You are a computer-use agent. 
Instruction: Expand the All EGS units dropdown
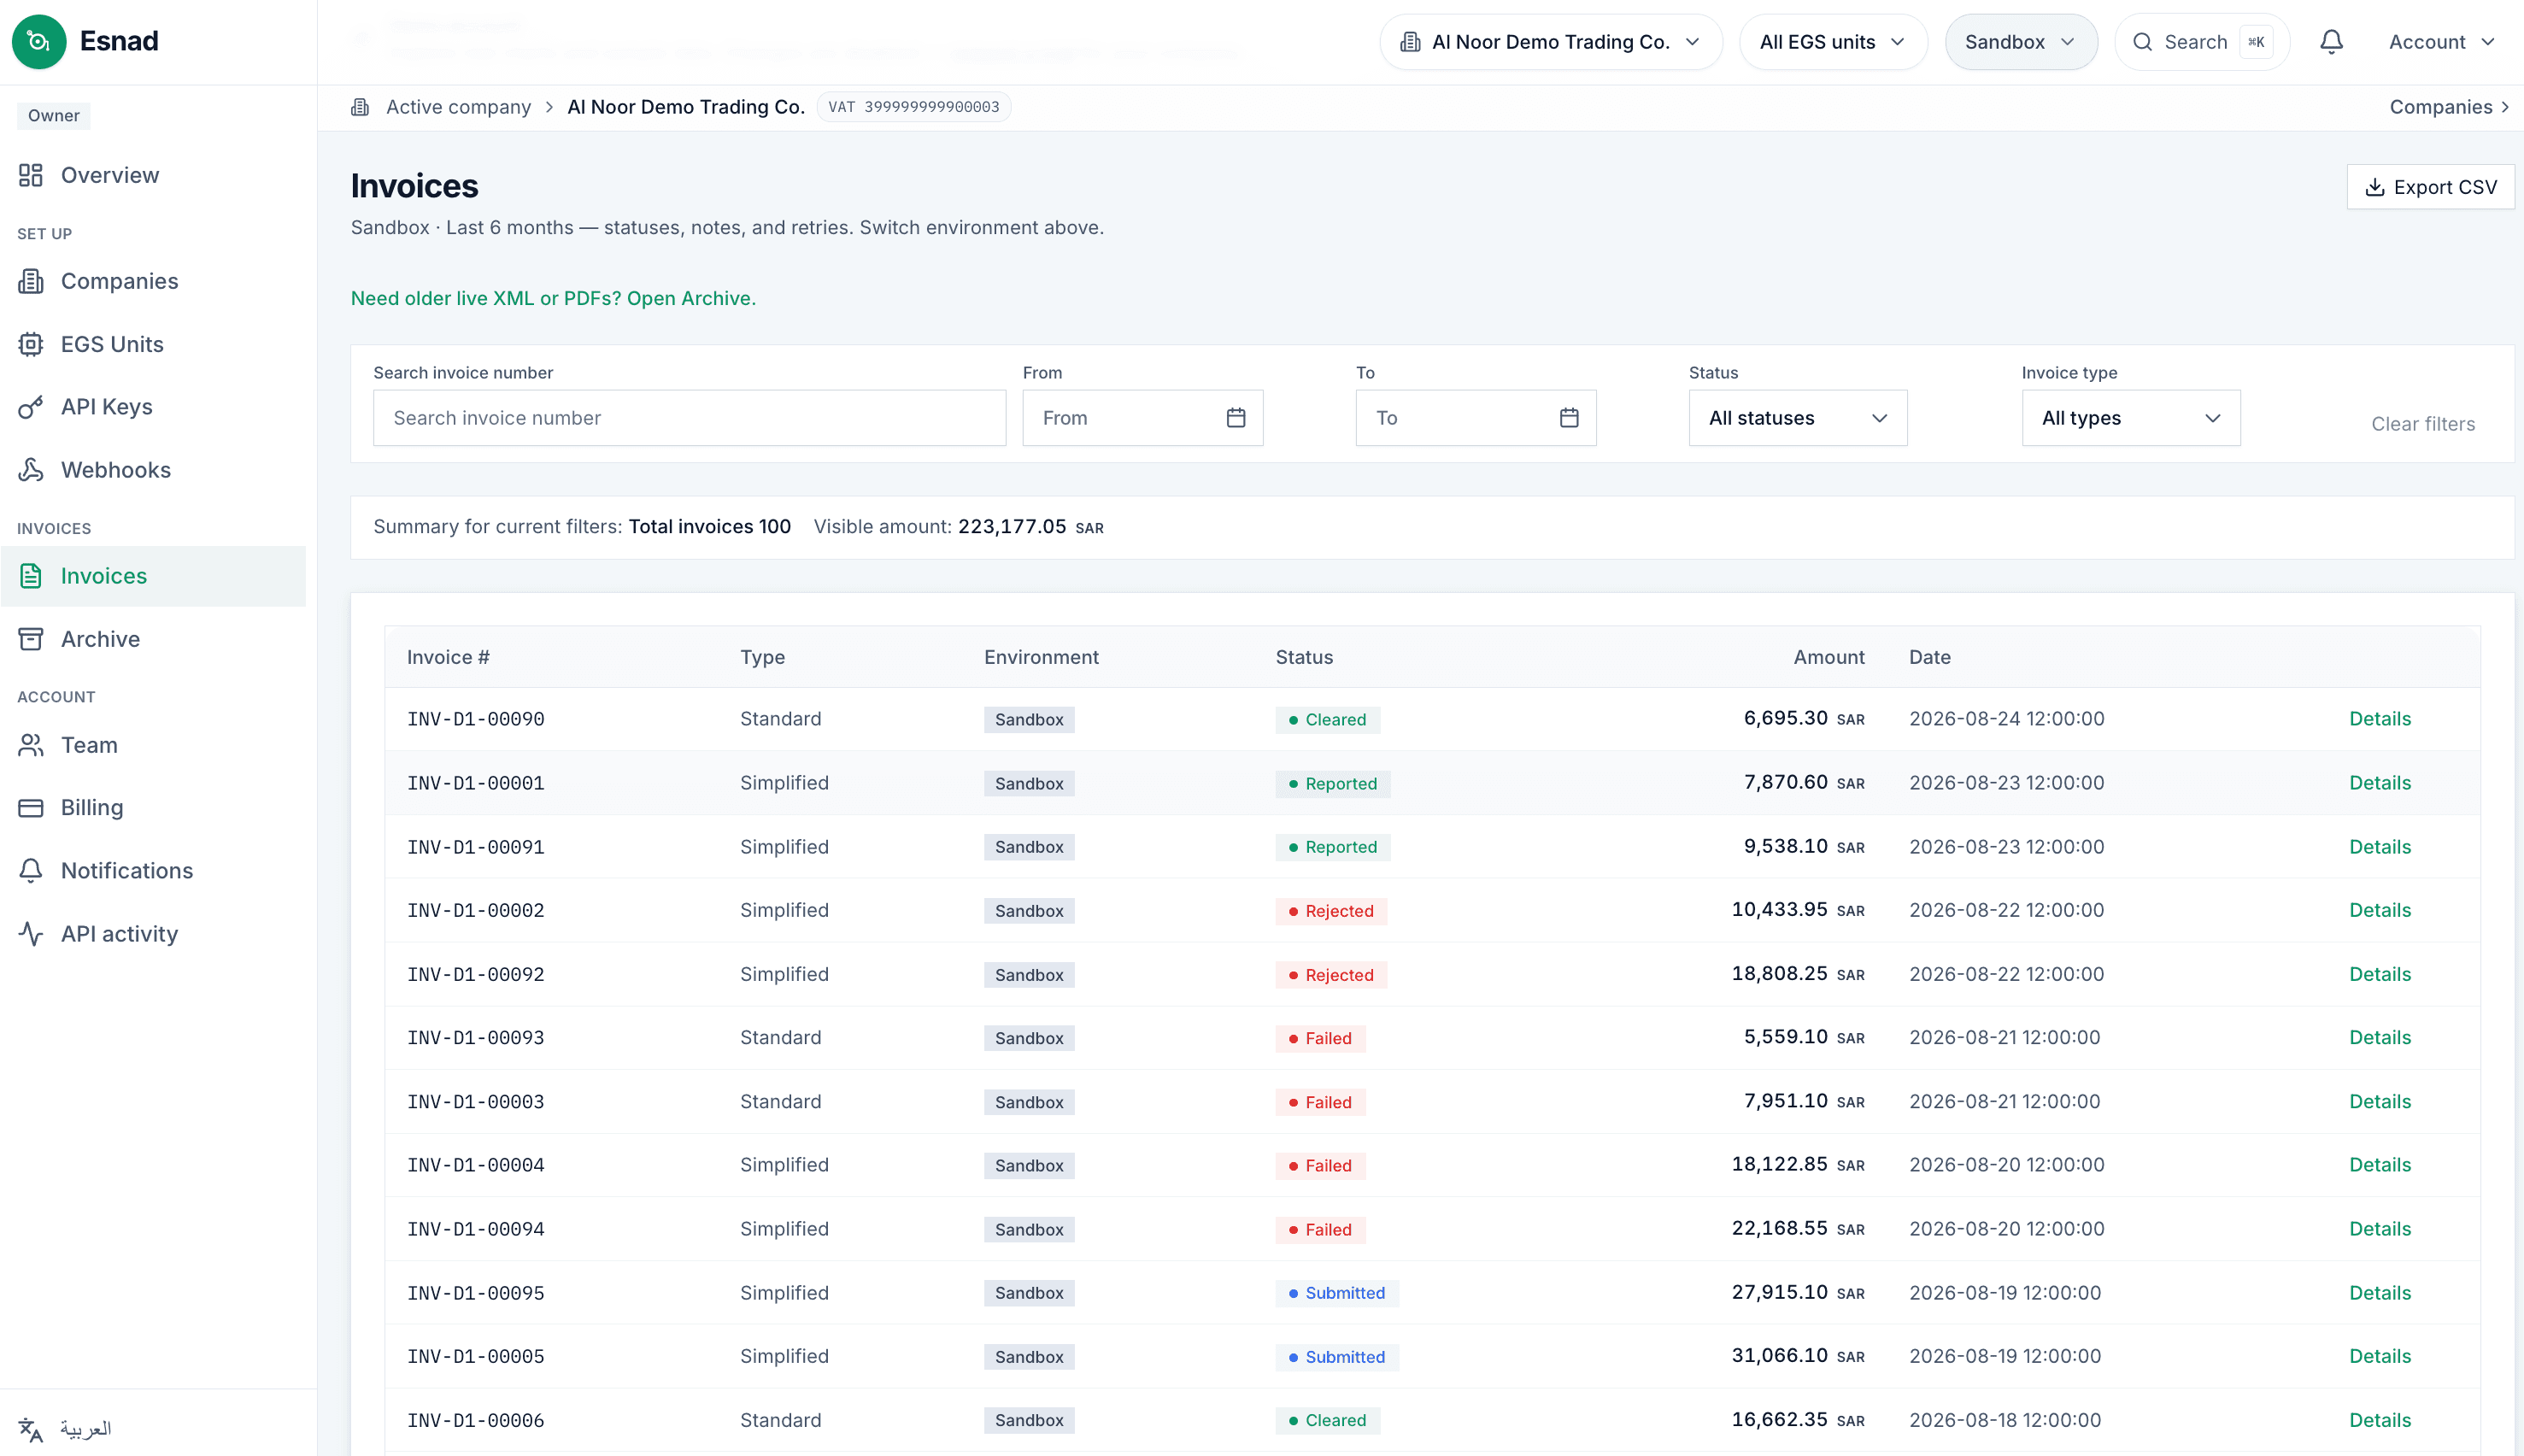click(1833, 42)
